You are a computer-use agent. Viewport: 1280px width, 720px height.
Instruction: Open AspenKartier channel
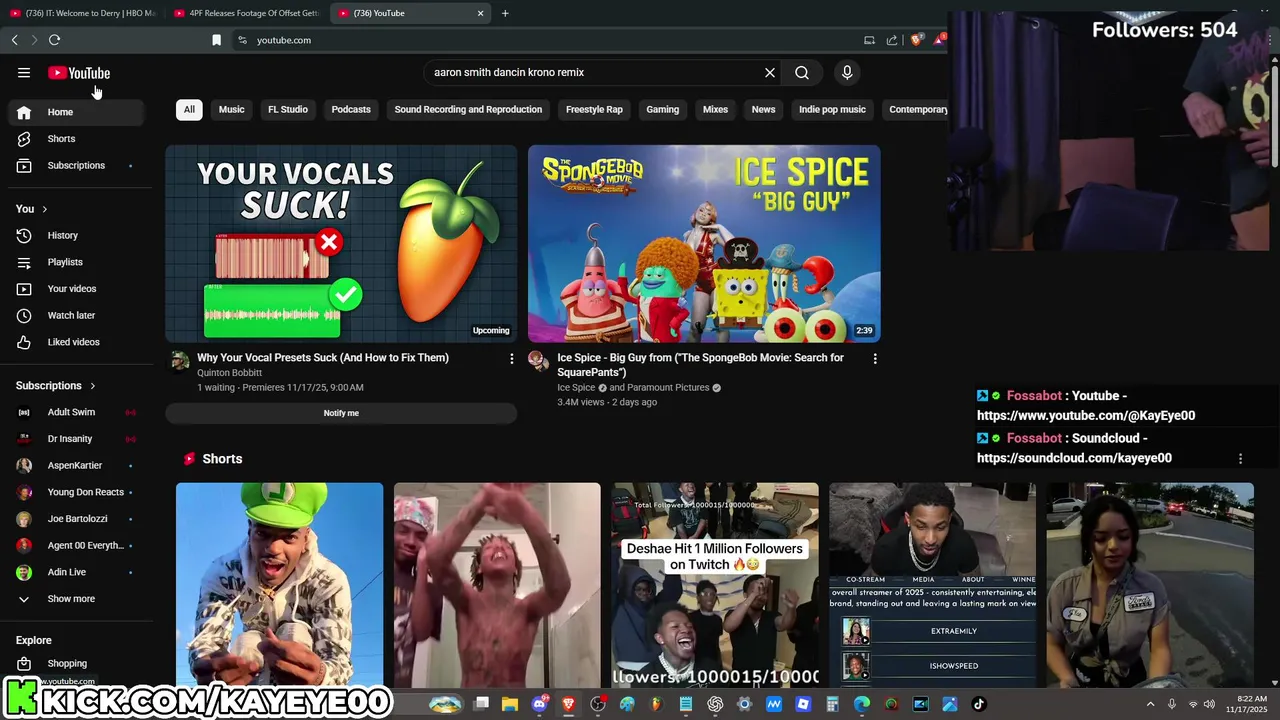click(x=76, y=465)
